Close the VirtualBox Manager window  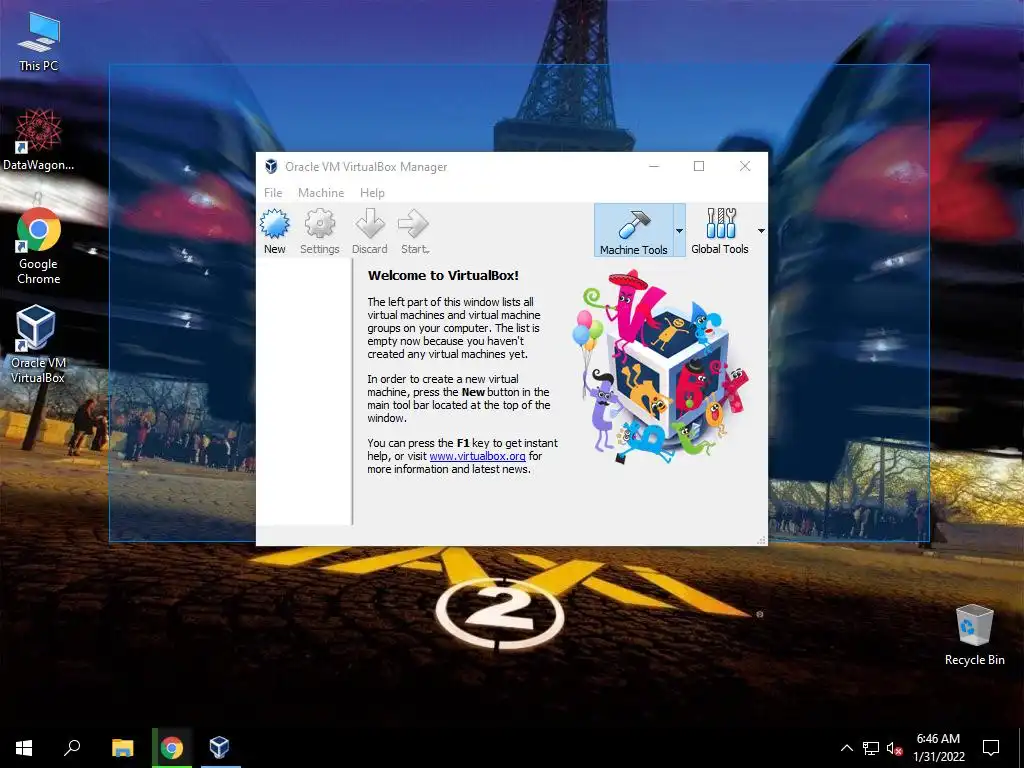[744, 167]
